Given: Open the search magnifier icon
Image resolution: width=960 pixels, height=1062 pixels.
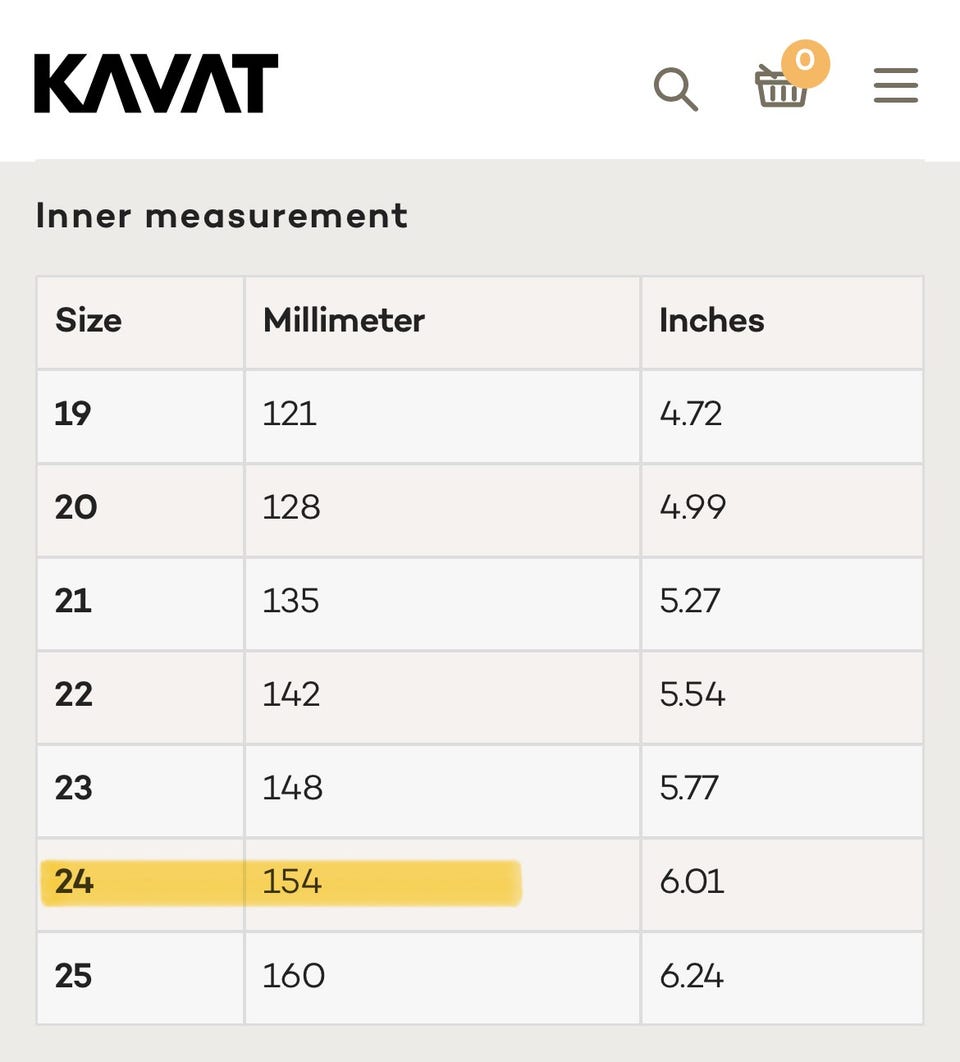Looking at the screenshot, I should tap(675, 89).
